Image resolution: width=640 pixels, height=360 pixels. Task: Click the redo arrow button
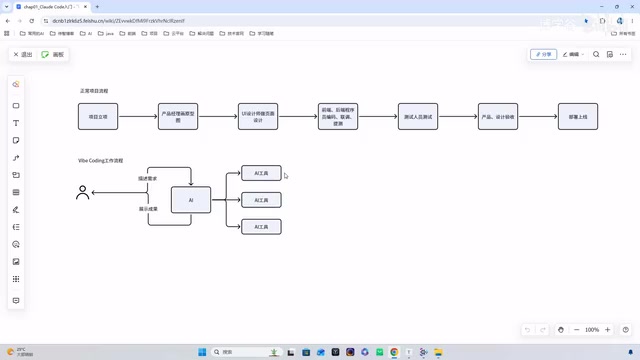pyautogui.click(x=543, y=330)
